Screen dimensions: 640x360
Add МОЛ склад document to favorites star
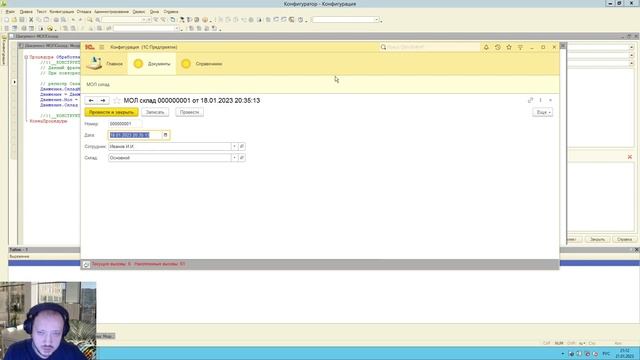click(x=117, y=100)
